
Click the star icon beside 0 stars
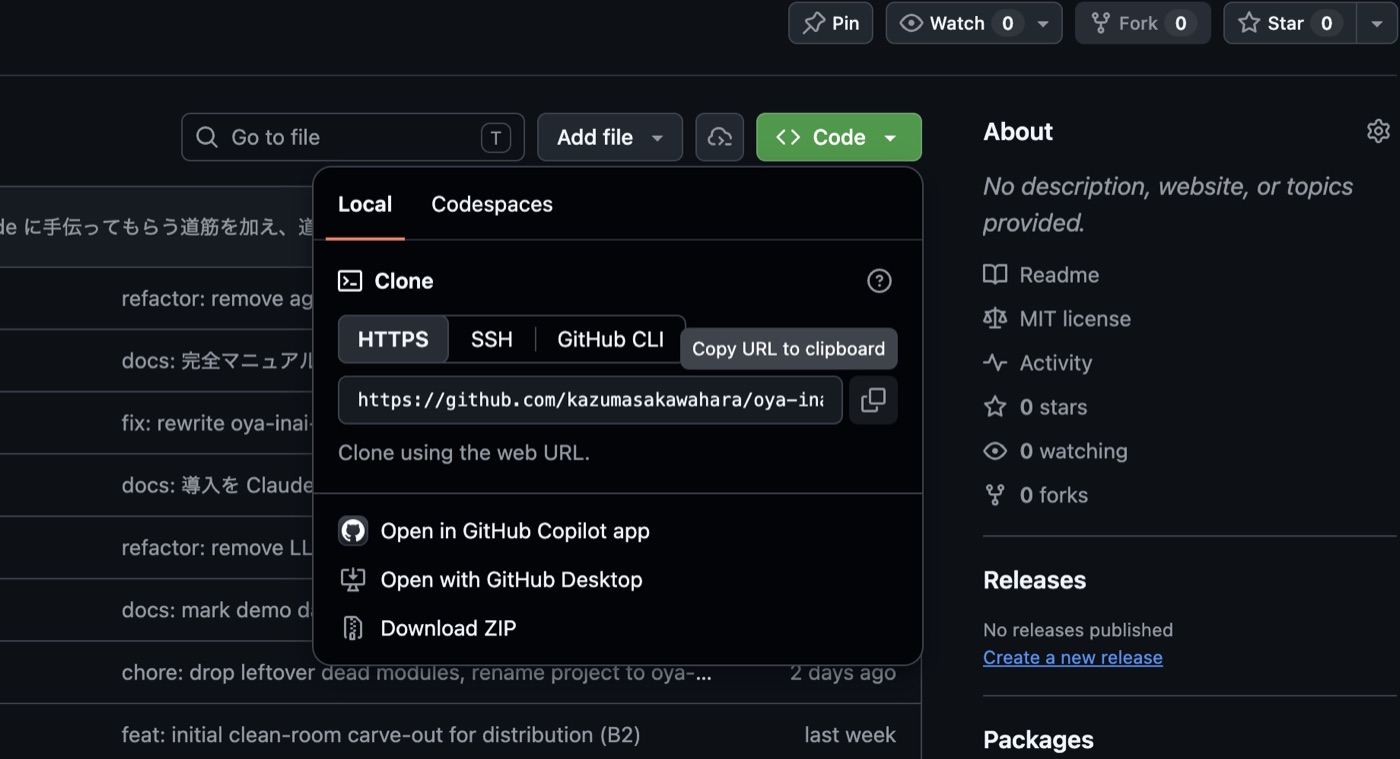pos(995,407)
